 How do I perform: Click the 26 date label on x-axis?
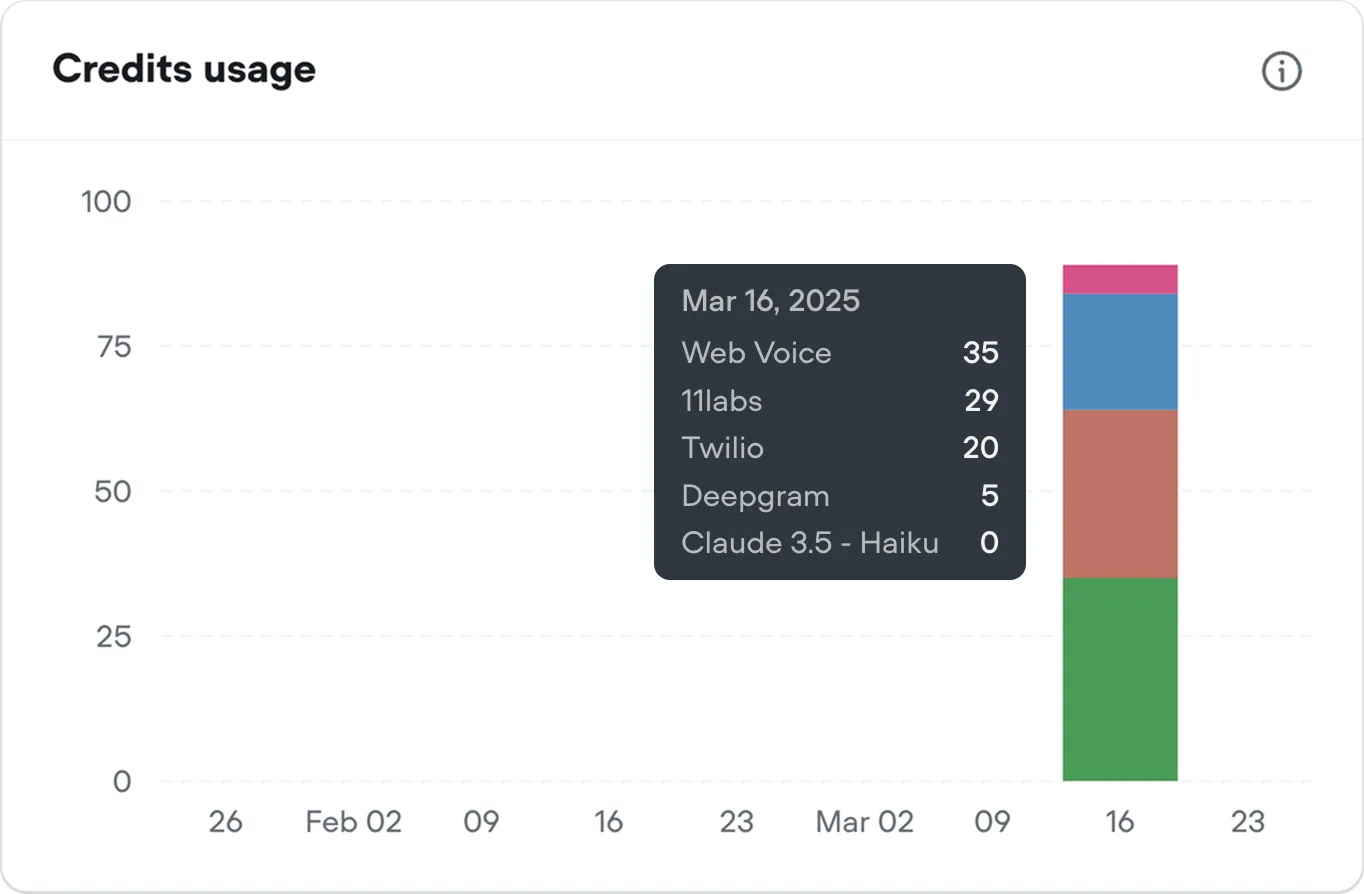tap(225, 822)
